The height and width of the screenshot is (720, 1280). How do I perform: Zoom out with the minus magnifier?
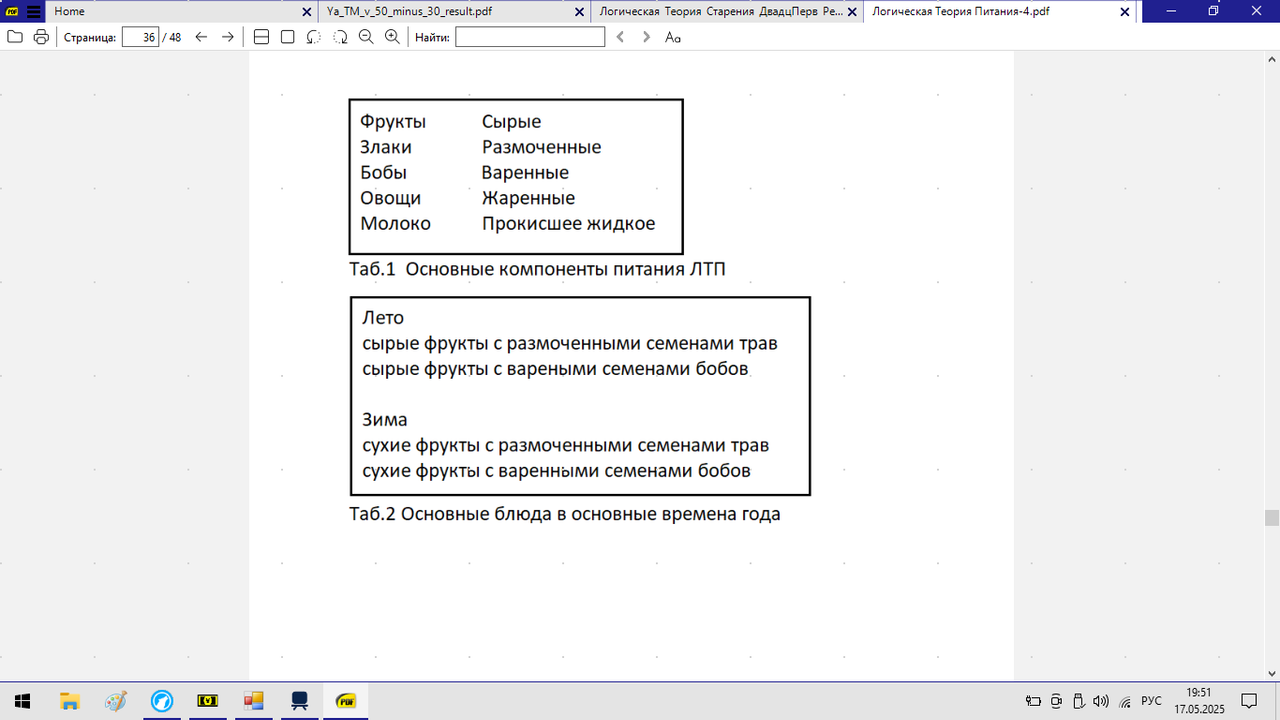(366, 37)
